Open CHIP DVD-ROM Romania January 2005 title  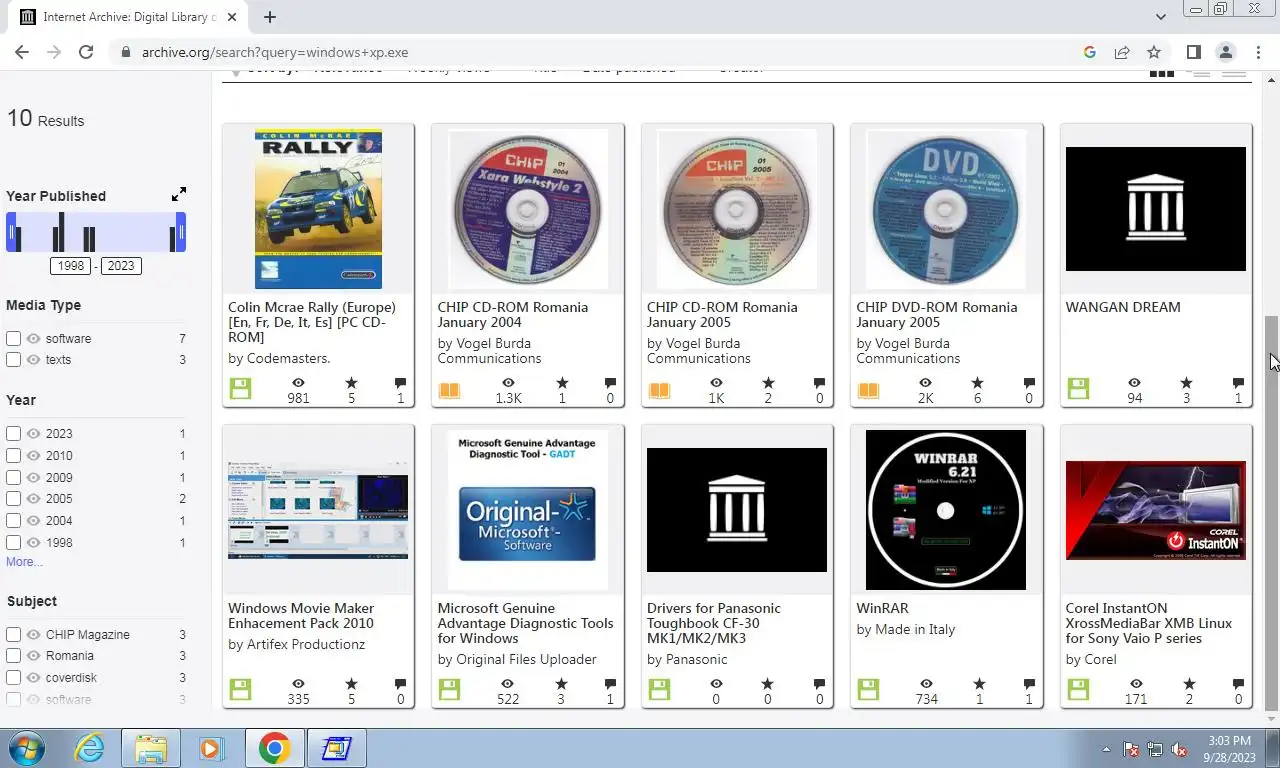click(x=937, y=315)
